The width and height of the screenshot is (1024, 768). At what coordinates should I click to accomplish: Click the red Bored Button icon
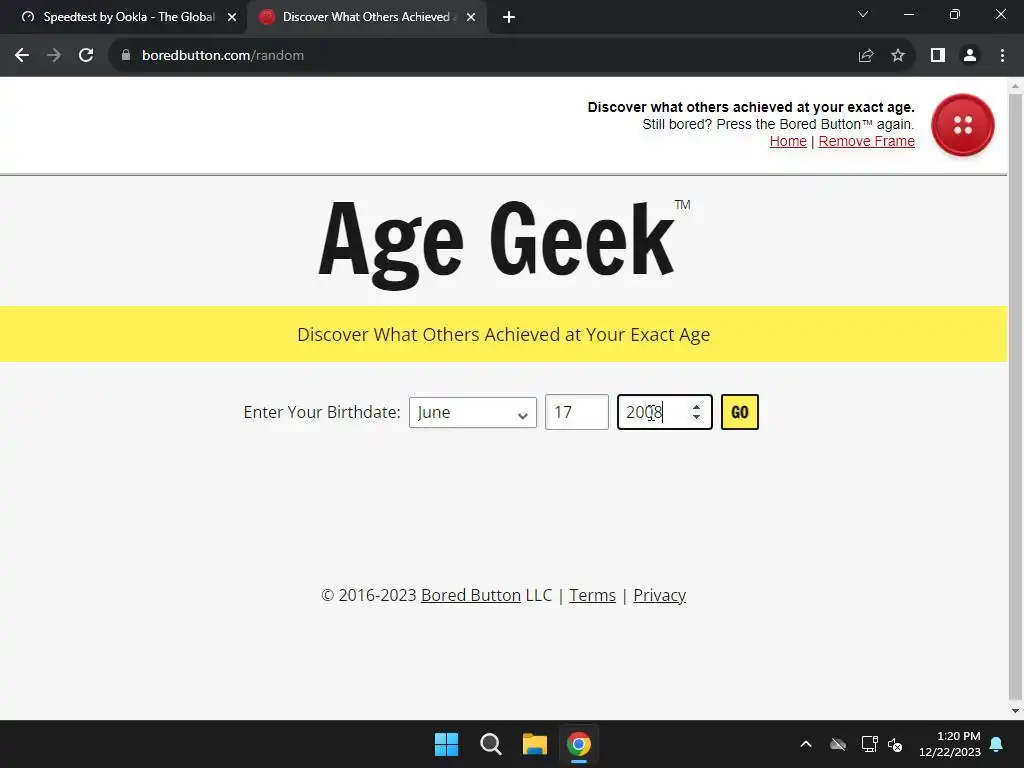pos(962,125)
